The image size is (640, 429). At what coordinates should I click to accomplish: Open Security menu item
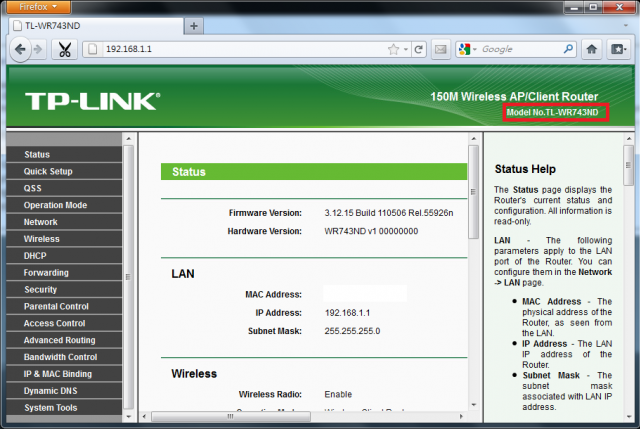coord(64,289)
